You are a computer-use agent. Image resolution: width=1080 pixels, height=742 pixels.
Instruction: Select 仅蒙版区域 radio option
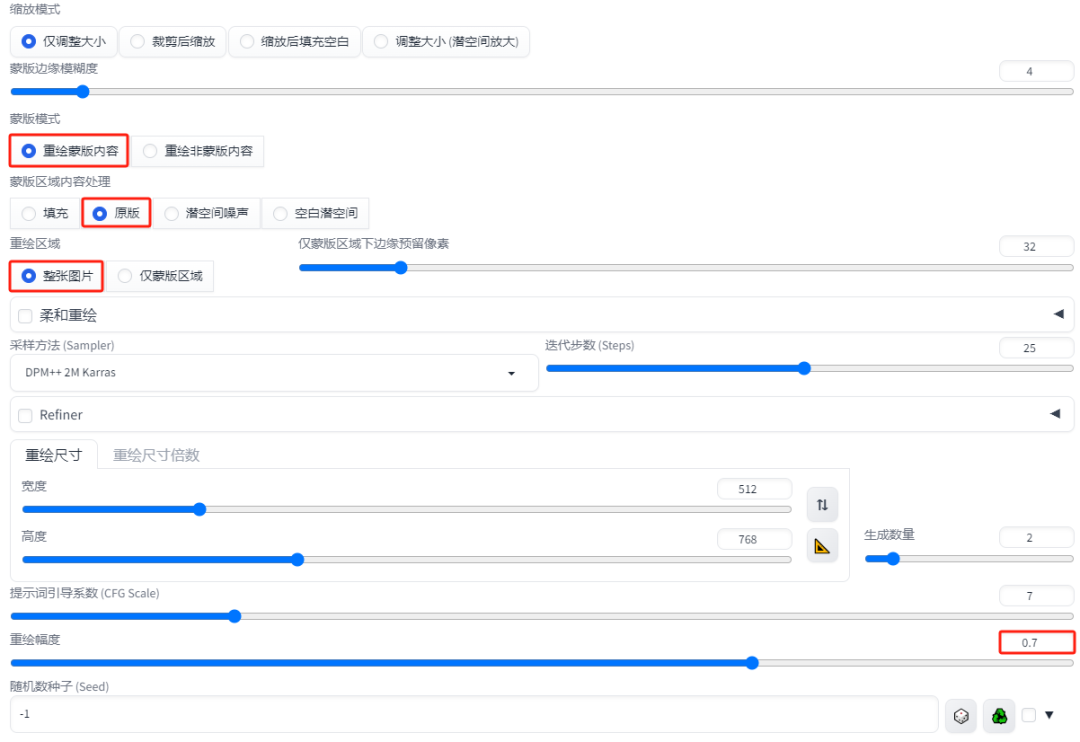click(160, 276)
